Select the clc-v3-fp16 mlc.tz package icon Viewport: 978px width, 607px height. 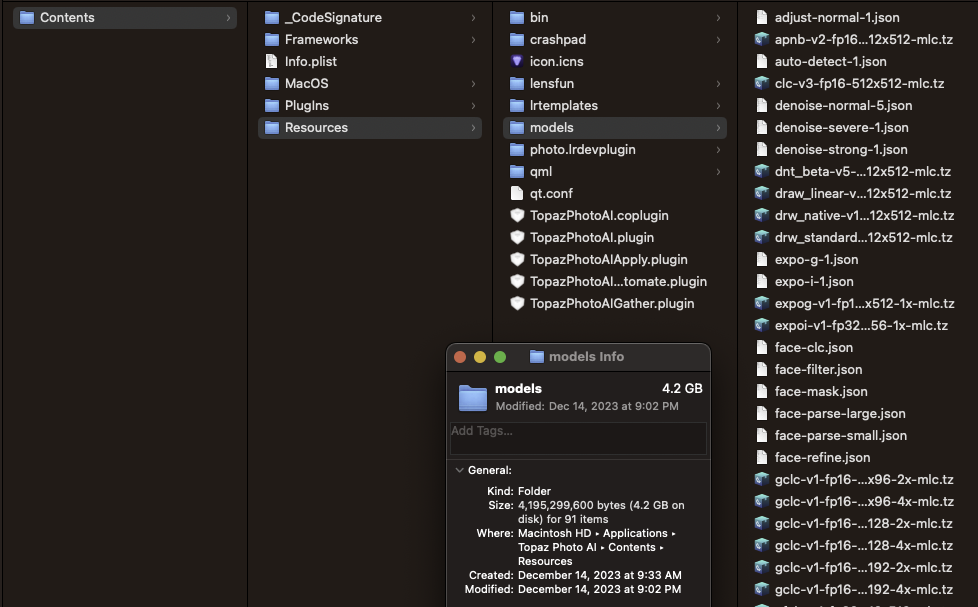(x=762, y=83)
